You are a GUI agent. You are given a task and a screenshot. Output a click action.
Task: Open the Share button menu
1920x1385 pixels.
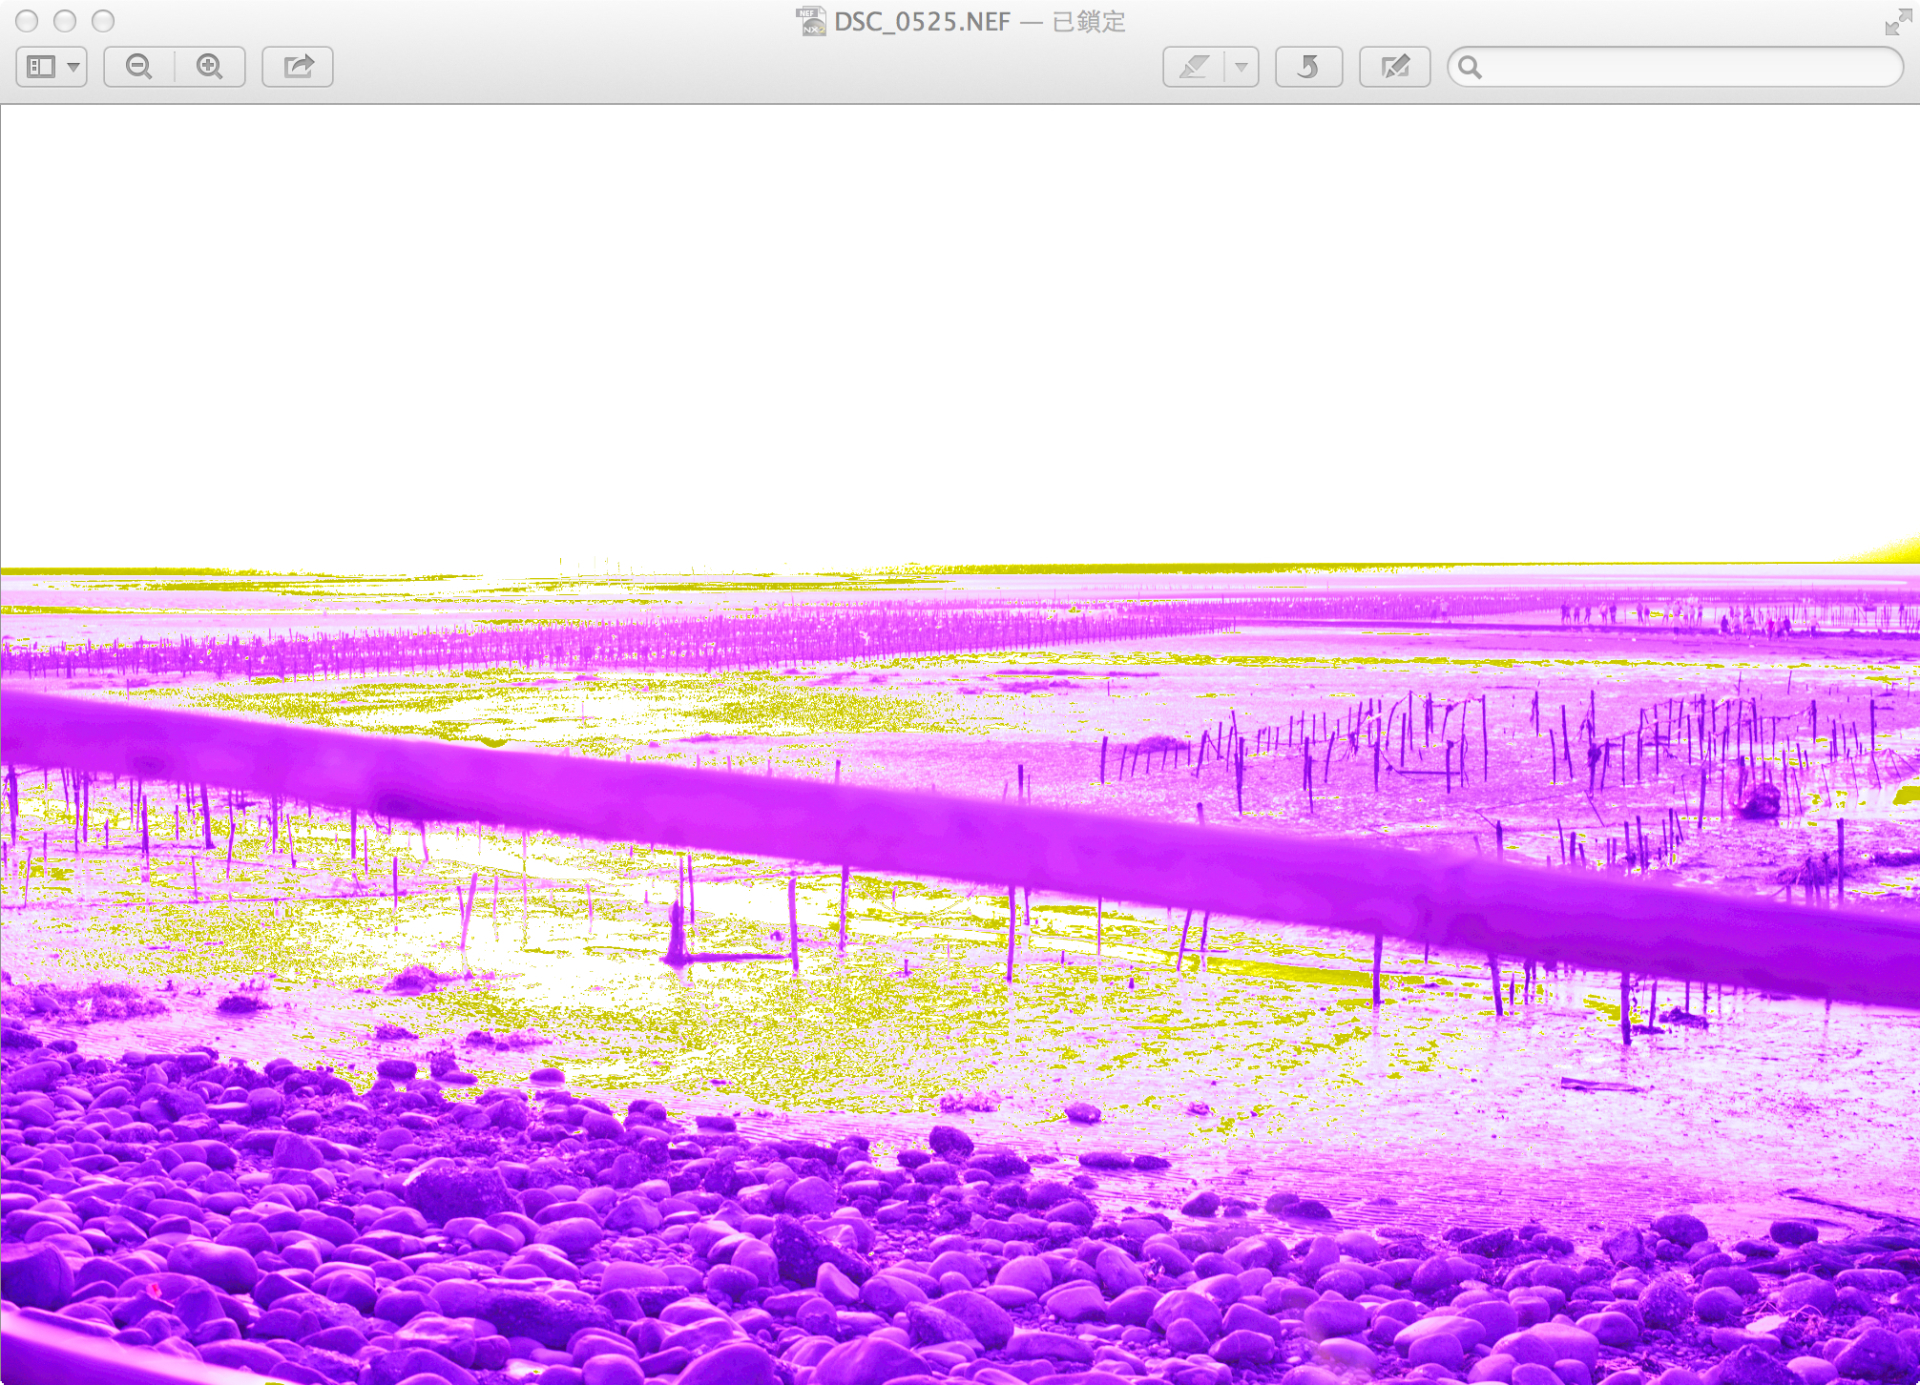click(298, 67)
